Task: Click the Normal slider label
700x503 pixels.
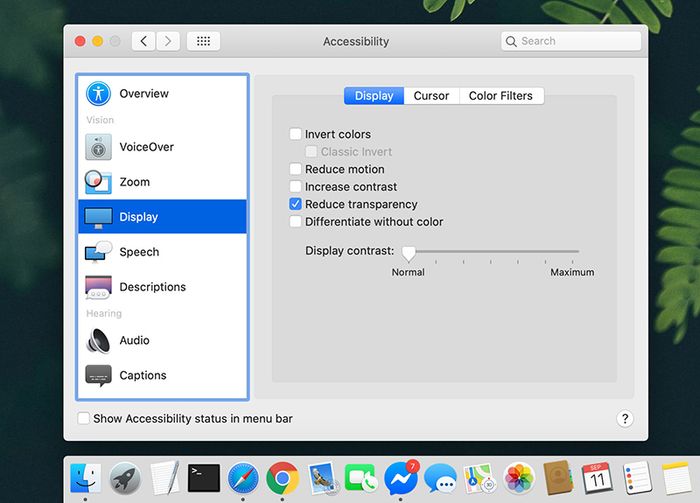Action: click(x=408, y=272)
